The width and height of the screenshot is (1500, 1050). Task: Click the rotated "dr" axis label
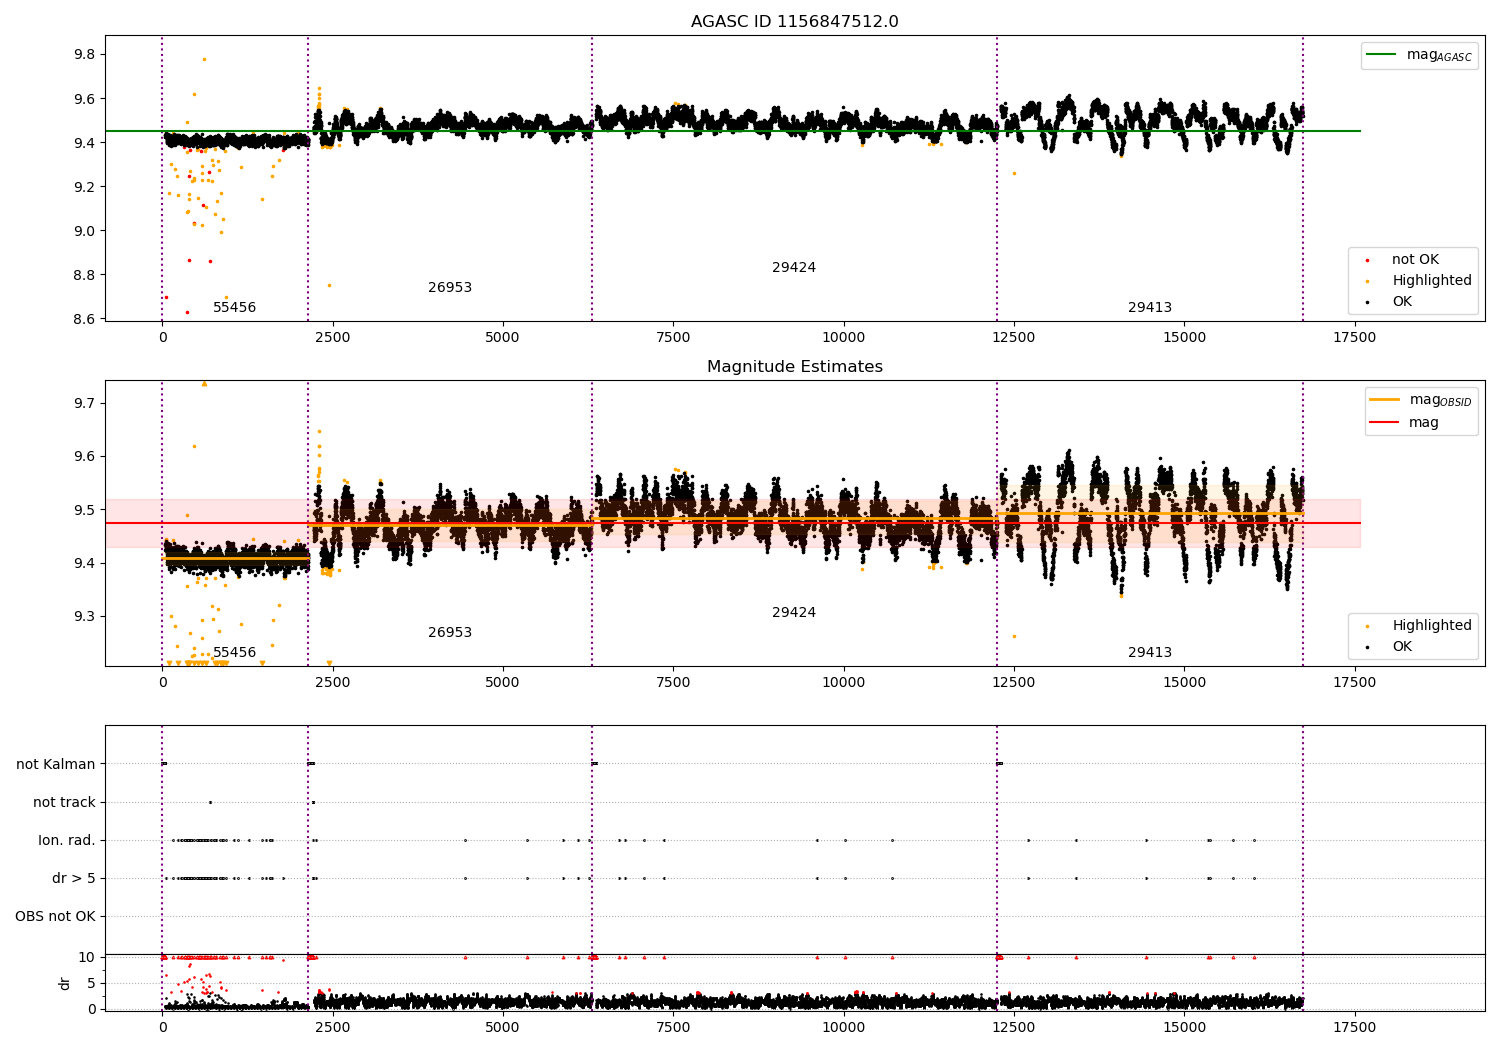point(65,983)
